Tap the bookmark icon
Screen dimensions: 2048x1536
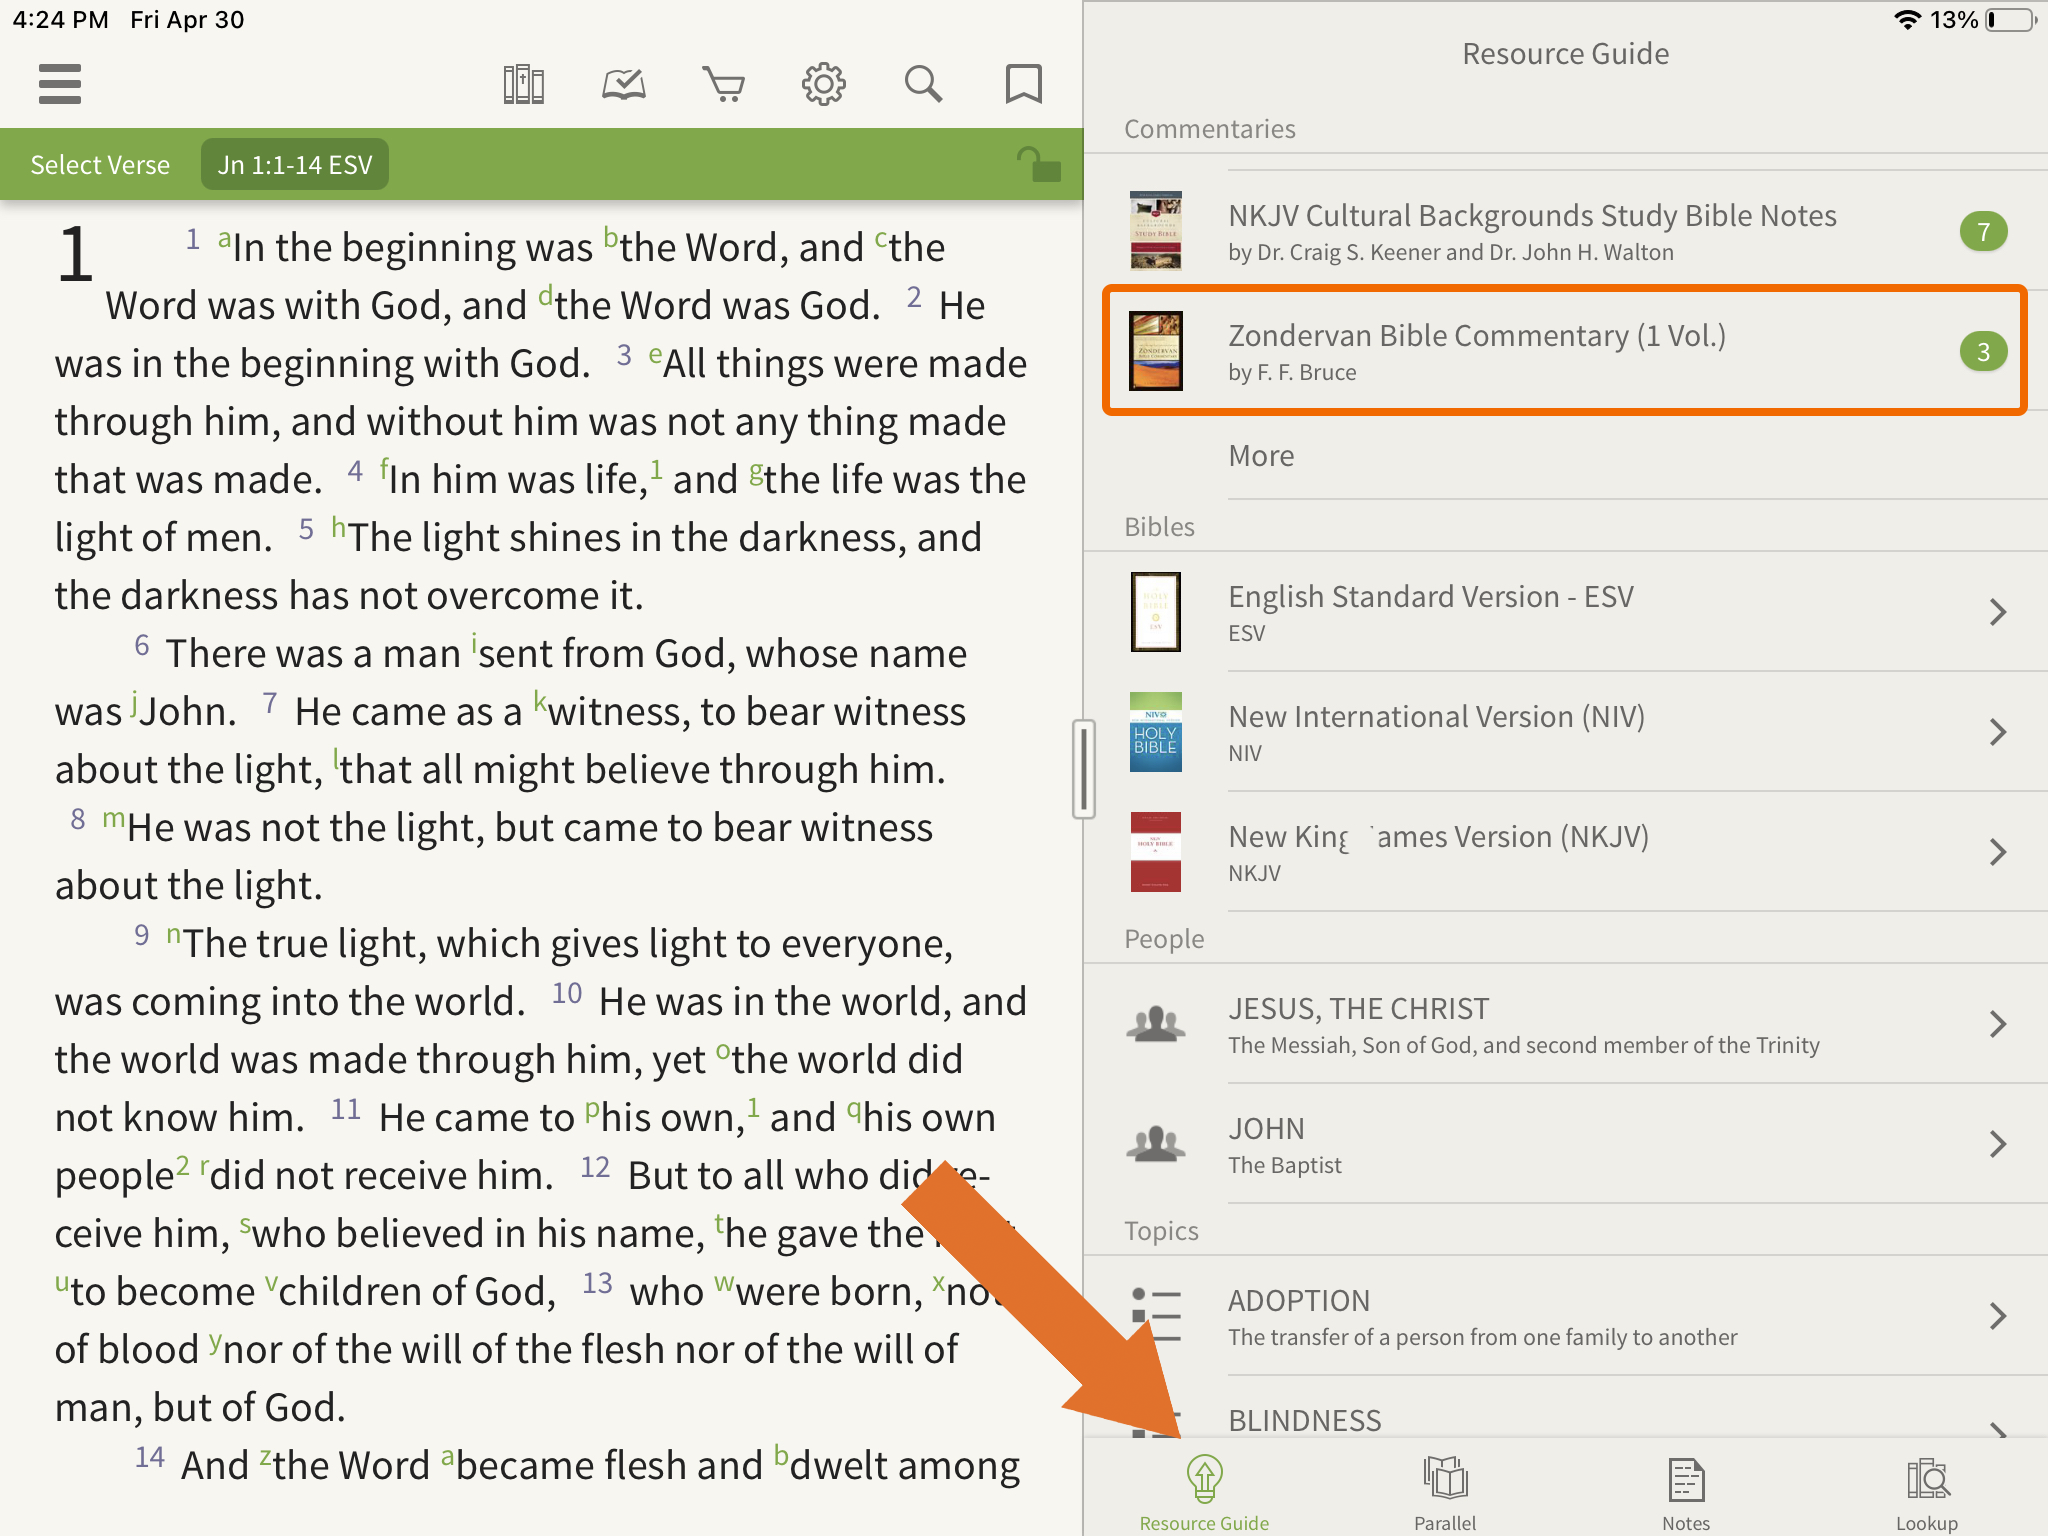[1023, 84]
